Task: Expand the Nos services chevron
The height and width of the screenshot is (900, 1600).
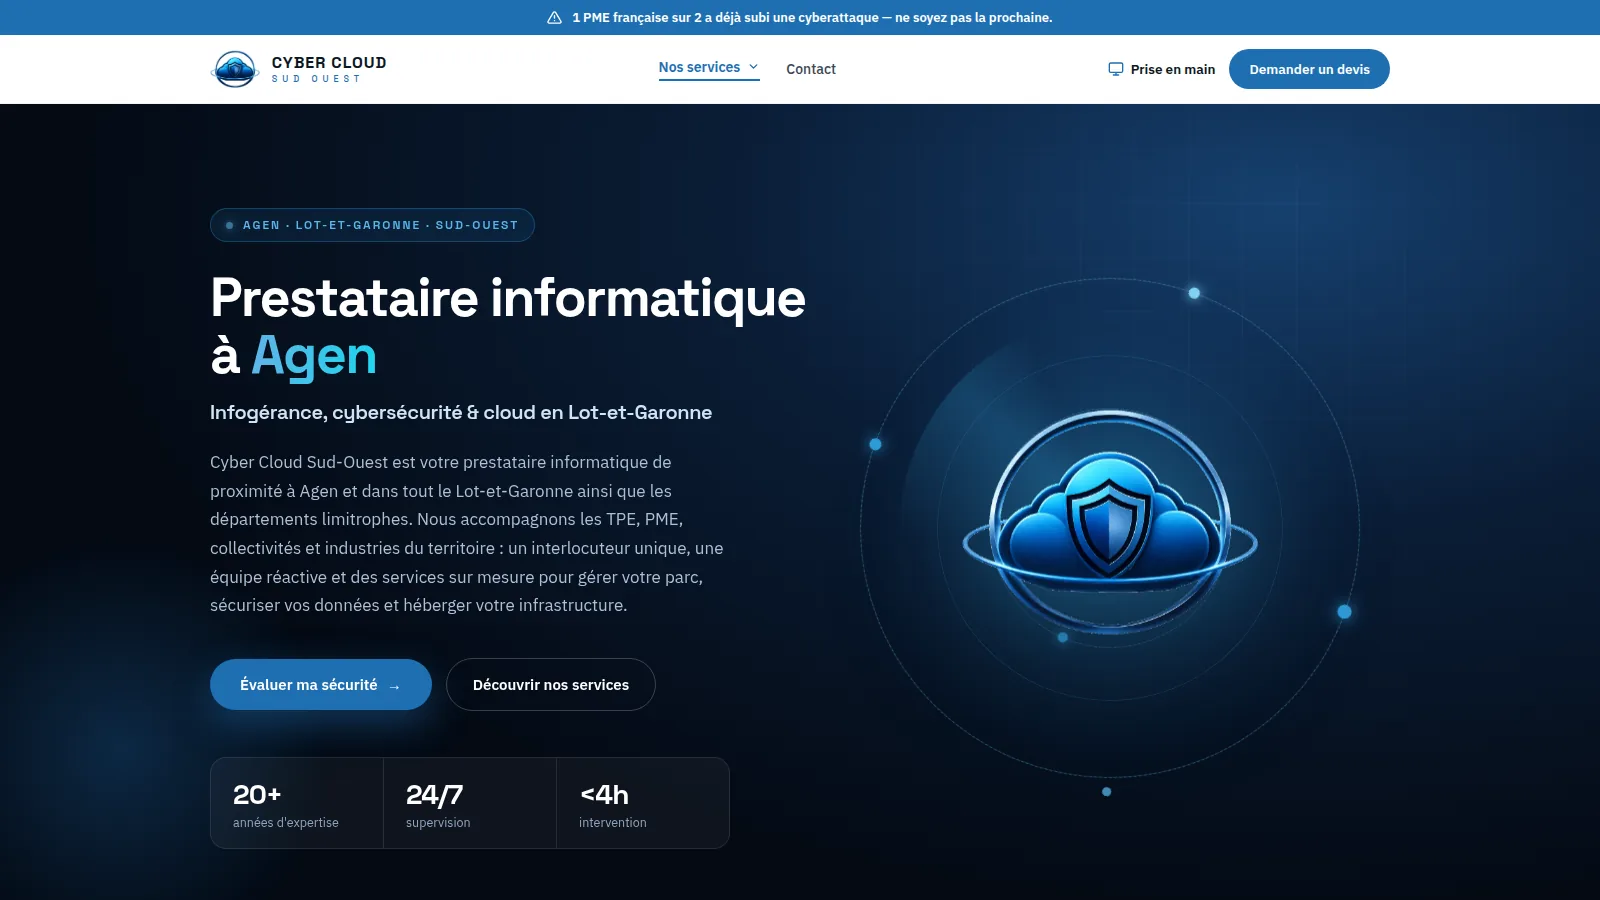Action: [753, 67]
